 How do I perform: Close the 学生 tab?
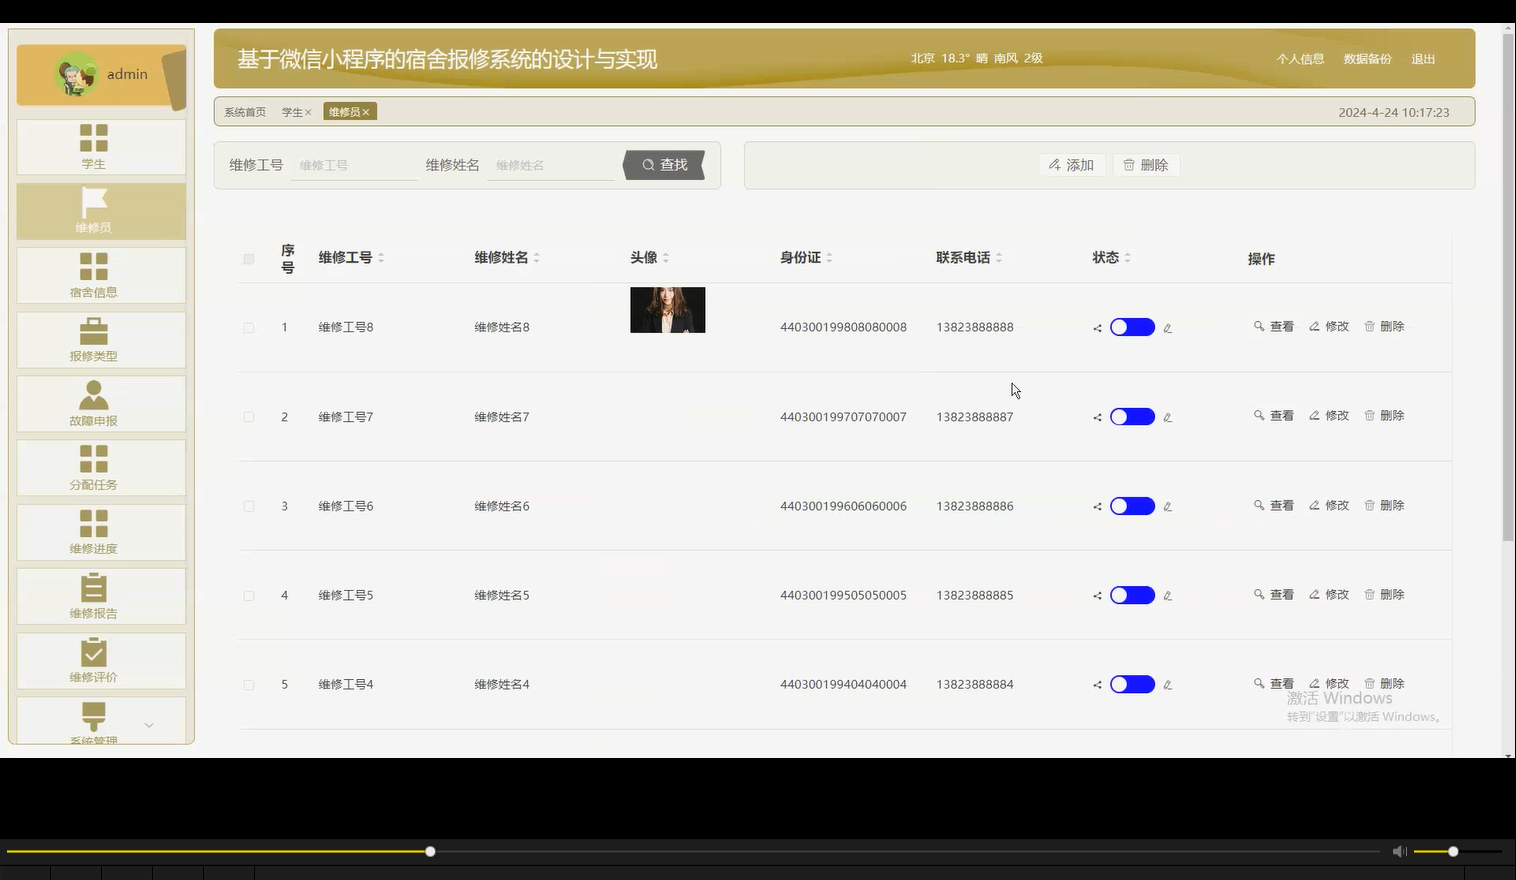[x=308, y=112]
